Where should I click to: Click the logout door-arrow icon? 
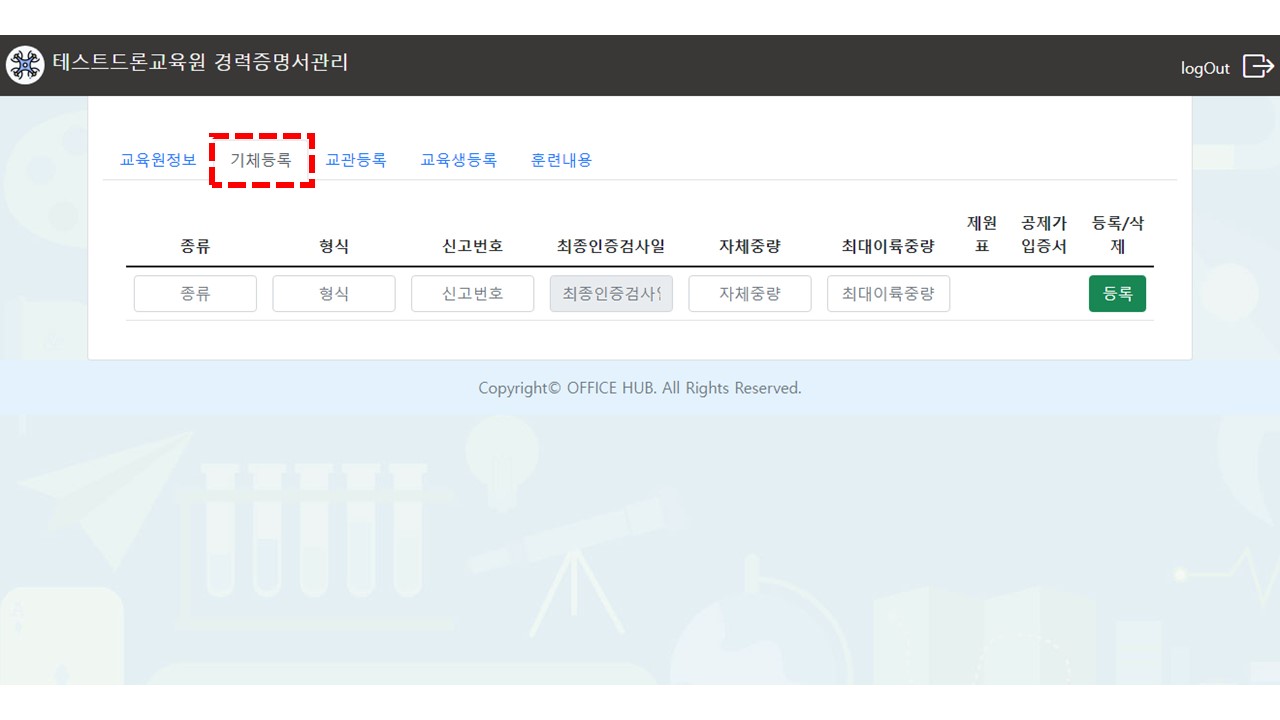tap(1258, 67)
